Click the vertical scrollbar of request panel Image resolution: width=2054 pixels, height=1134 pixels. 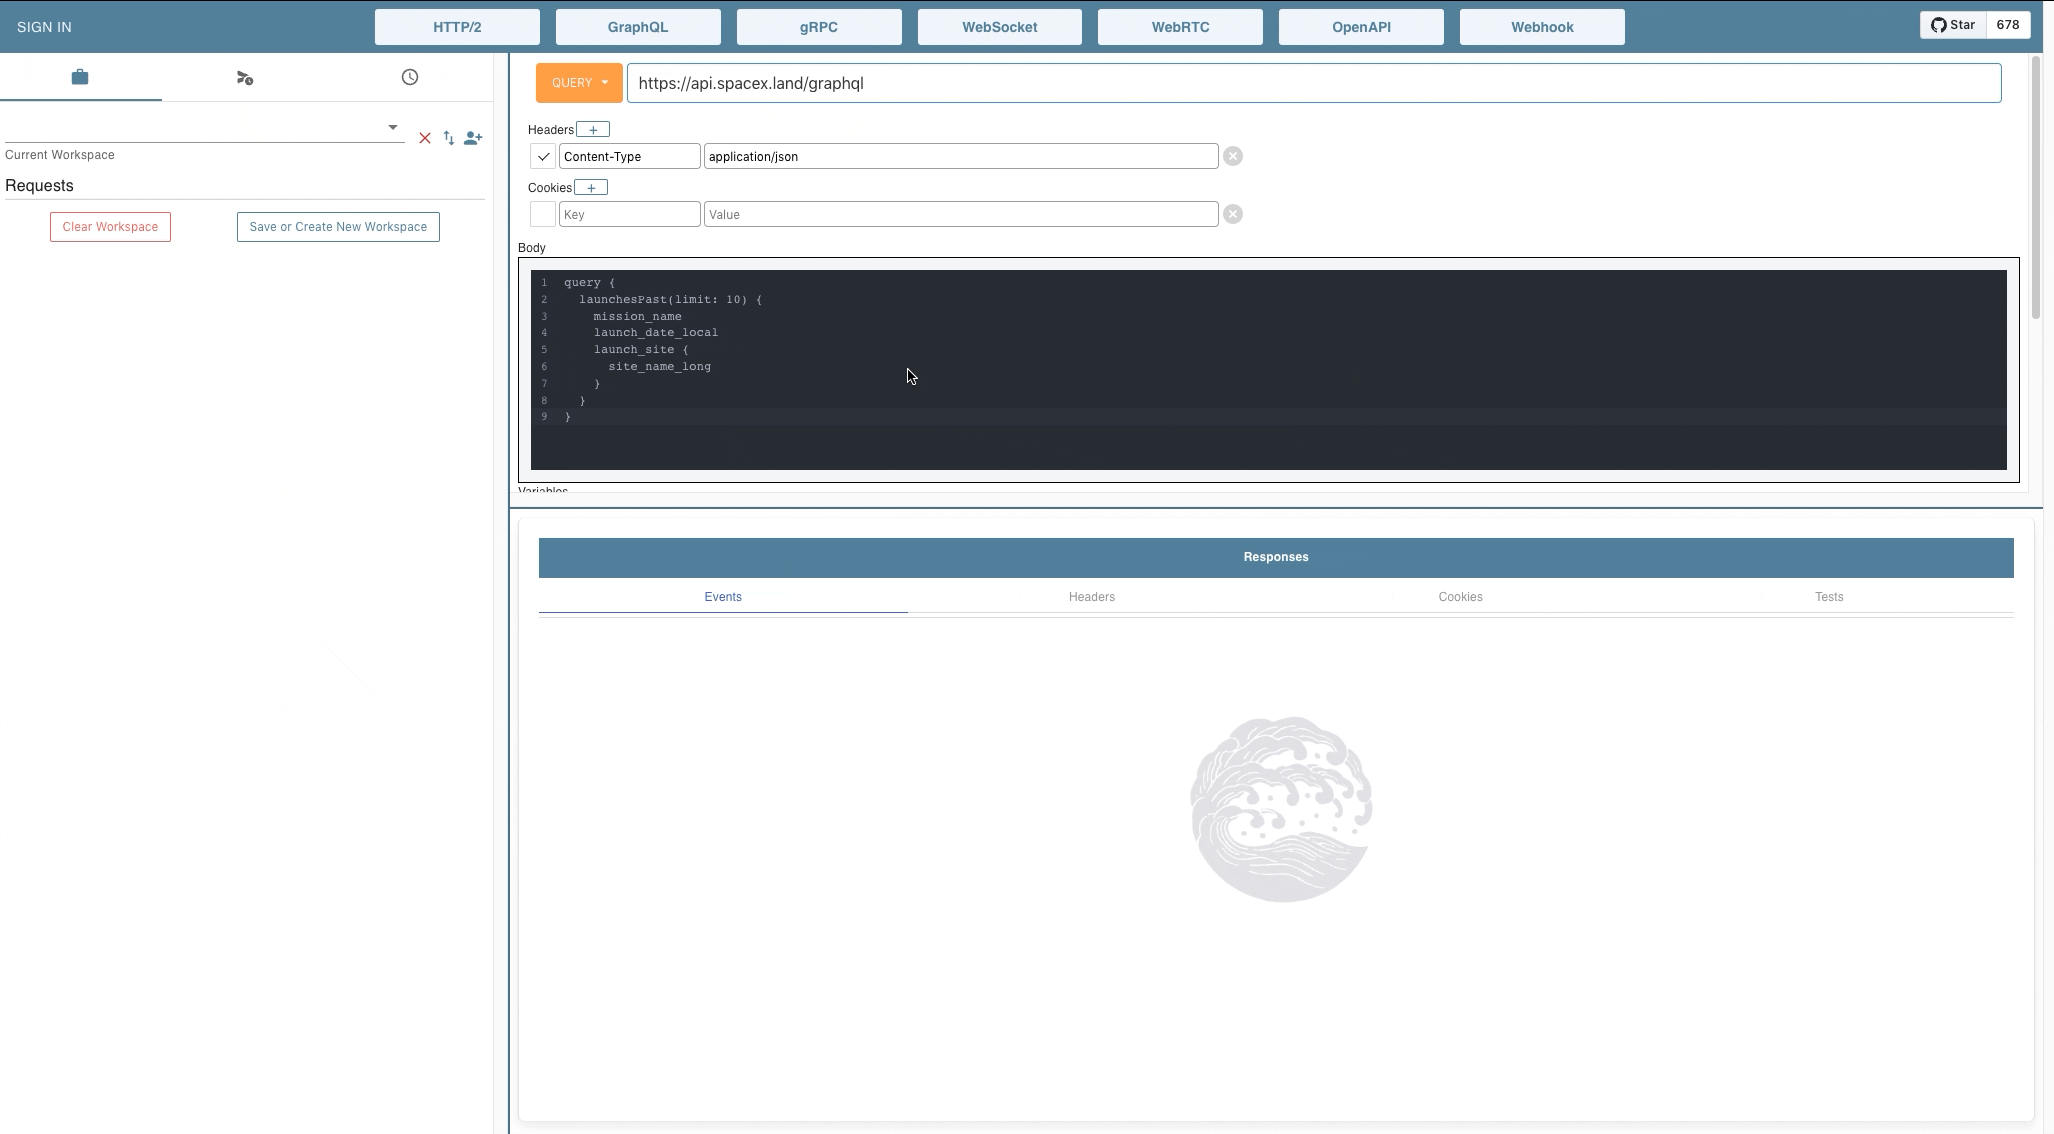click(x=2036, y=190)
